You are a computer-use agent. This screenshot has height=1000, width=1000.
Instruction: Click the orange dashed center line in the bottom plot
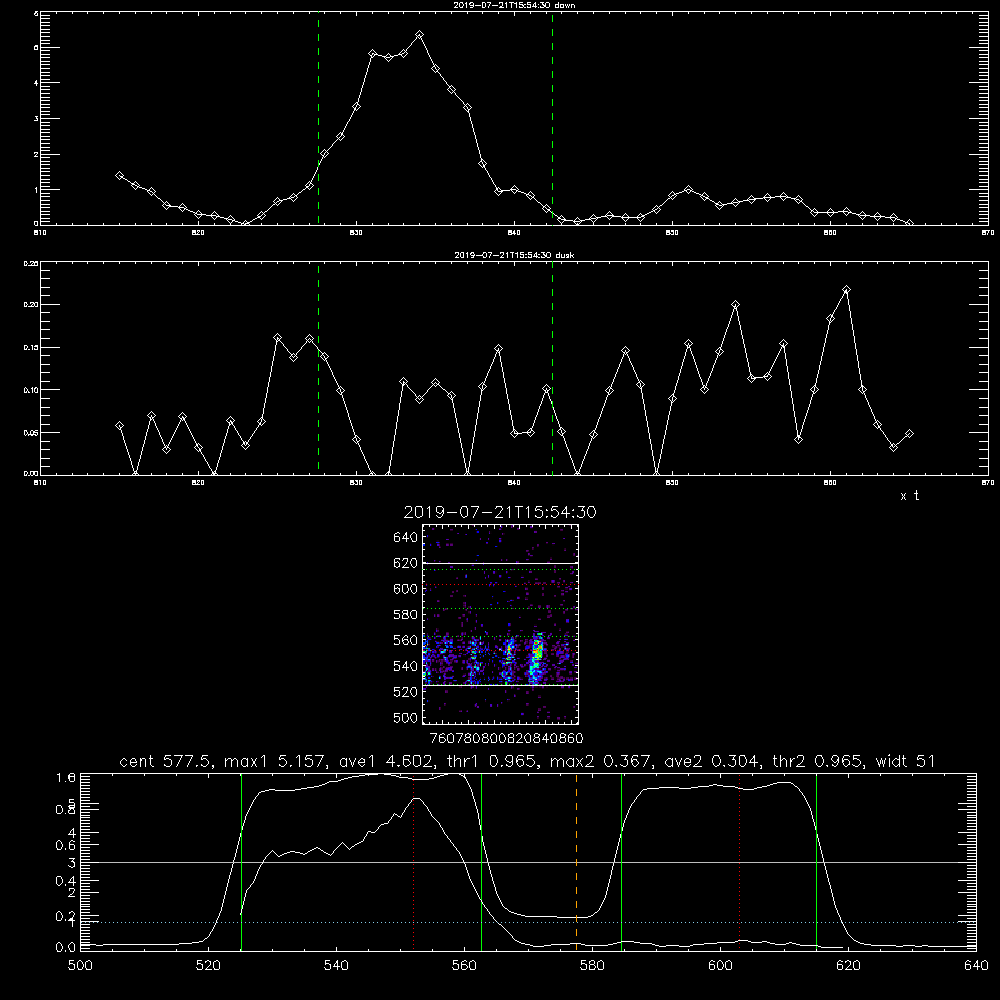[577, 861]
